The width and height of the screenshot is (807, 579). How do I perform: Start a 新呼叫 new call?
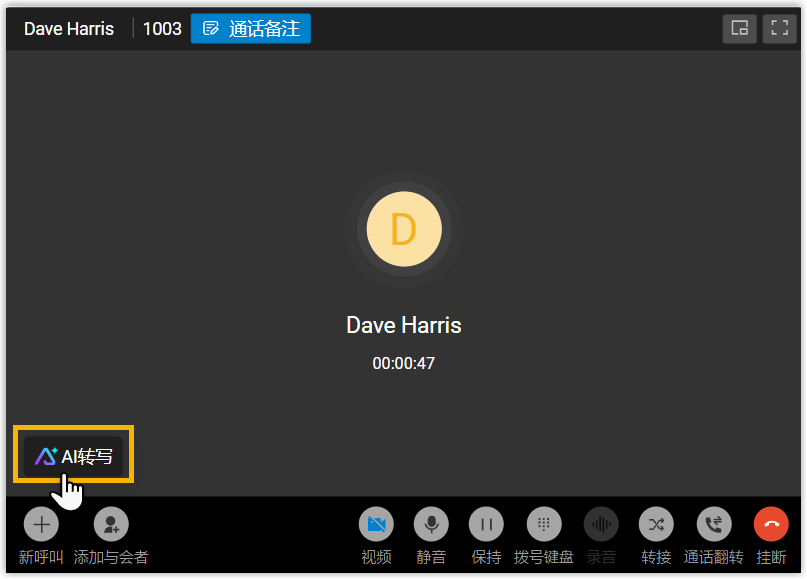(x=41, y=524)
